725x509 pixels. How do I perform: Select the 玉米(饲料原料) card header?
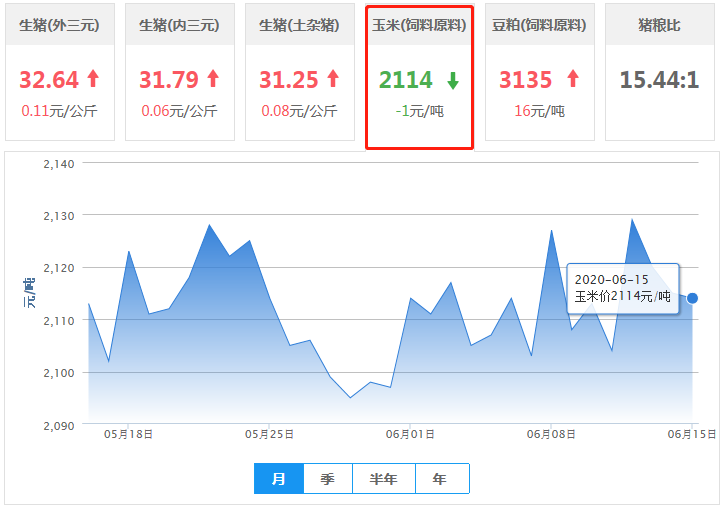(x=419, y=25)
